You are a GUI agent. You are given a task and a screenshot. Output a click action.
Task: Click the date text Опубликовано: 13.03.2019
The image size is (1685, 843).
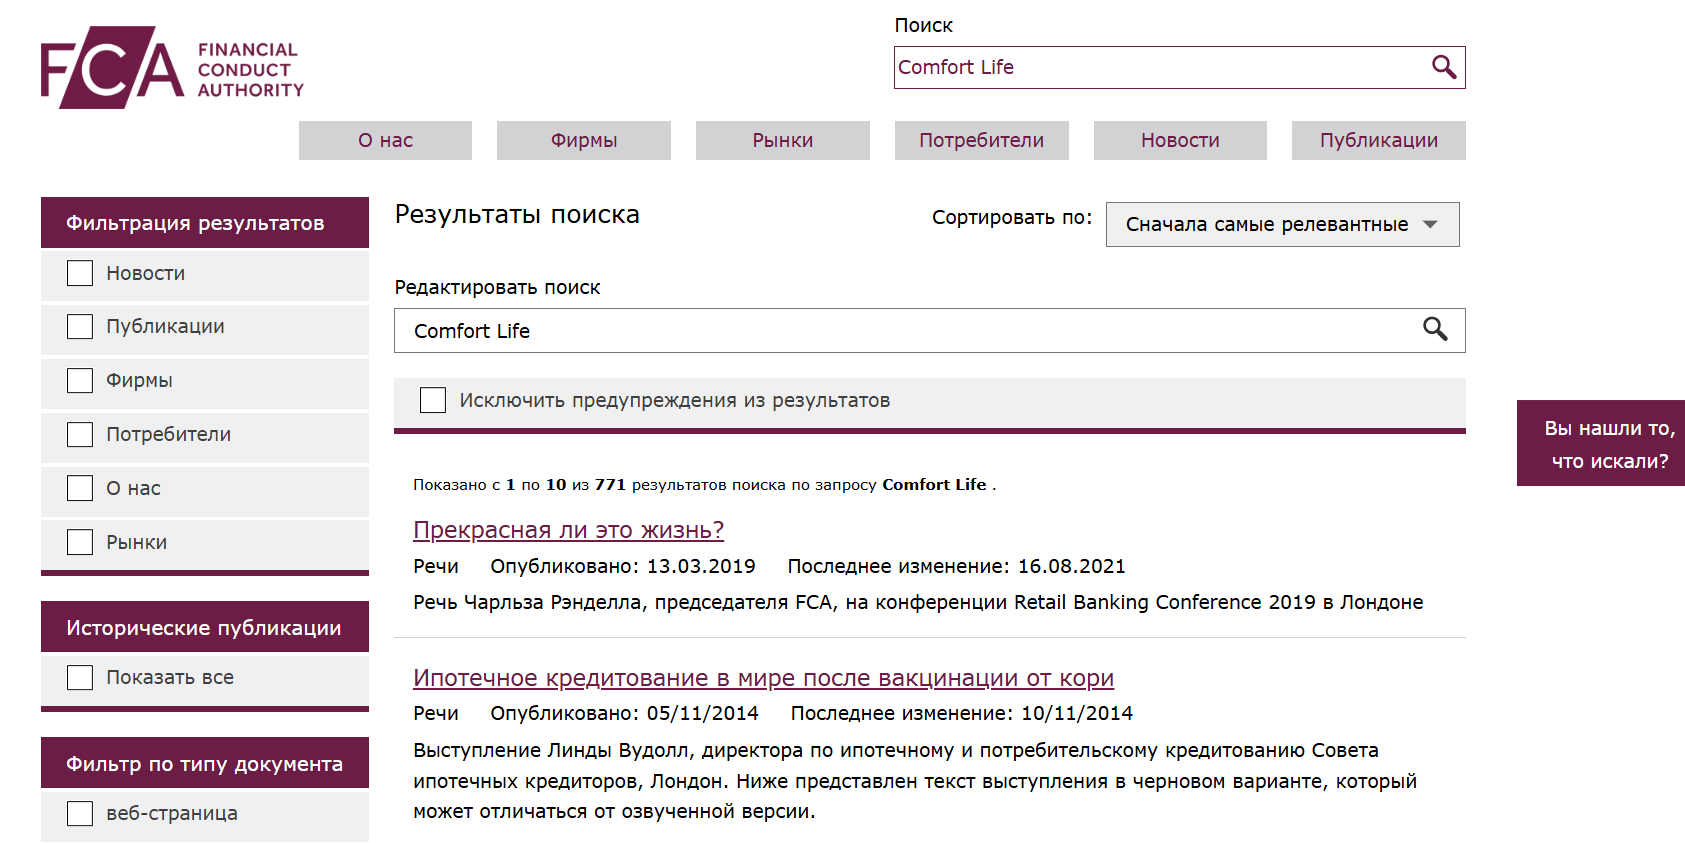point(623,566)
